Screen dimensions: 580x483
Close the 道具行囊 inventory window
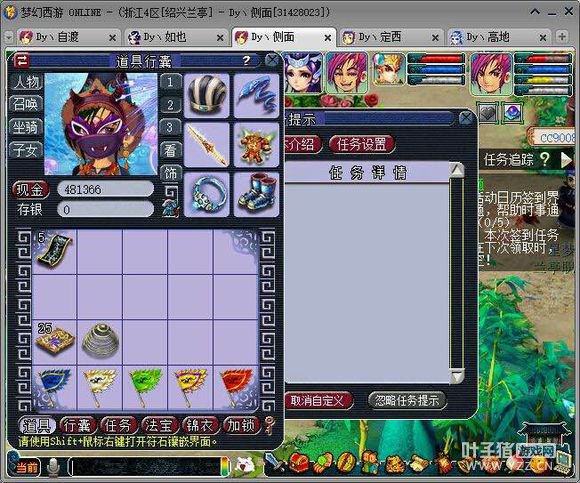[272, 60]
